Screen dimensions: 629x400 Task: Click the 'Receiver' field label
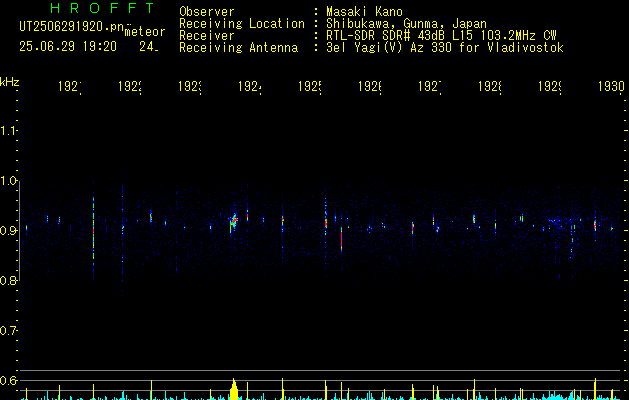pyautogui.click(x=207, y=36)
